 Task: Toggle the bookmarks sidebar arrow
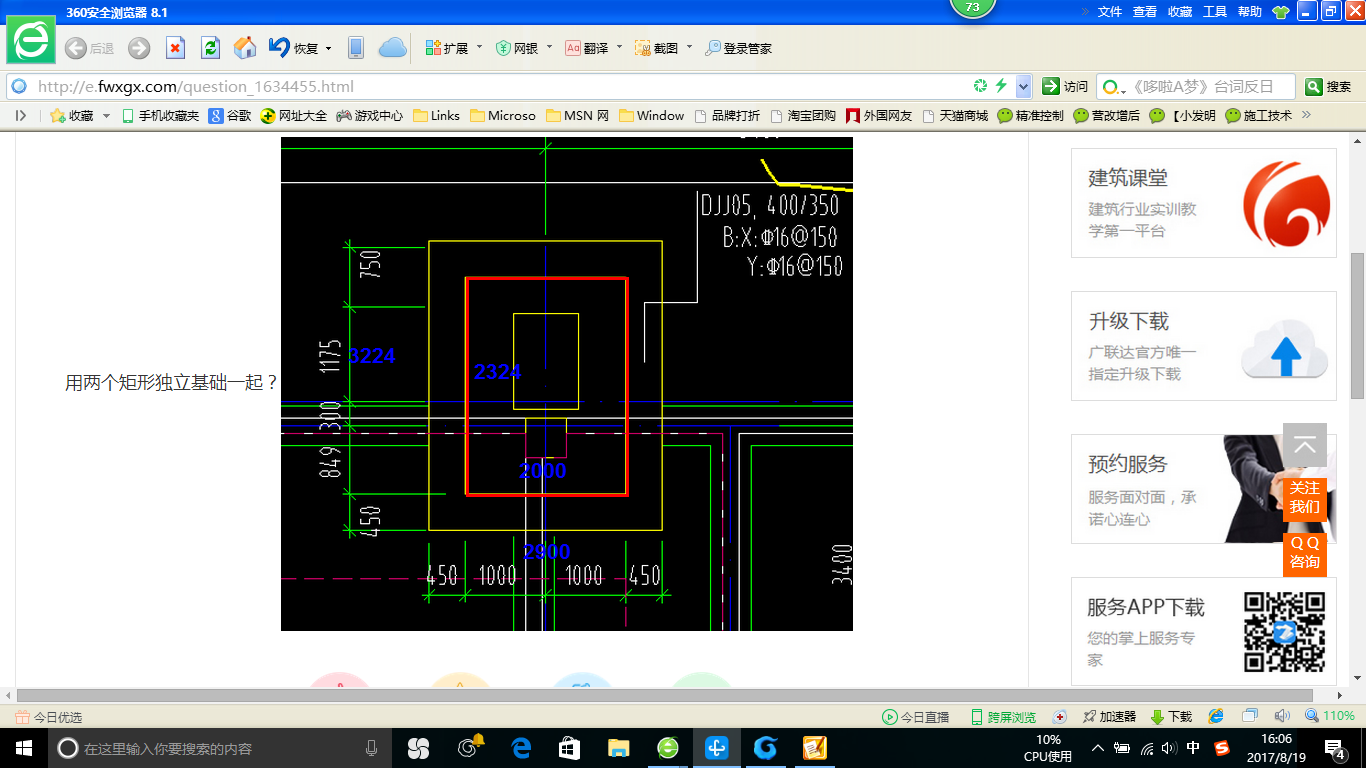pos(21,116)
